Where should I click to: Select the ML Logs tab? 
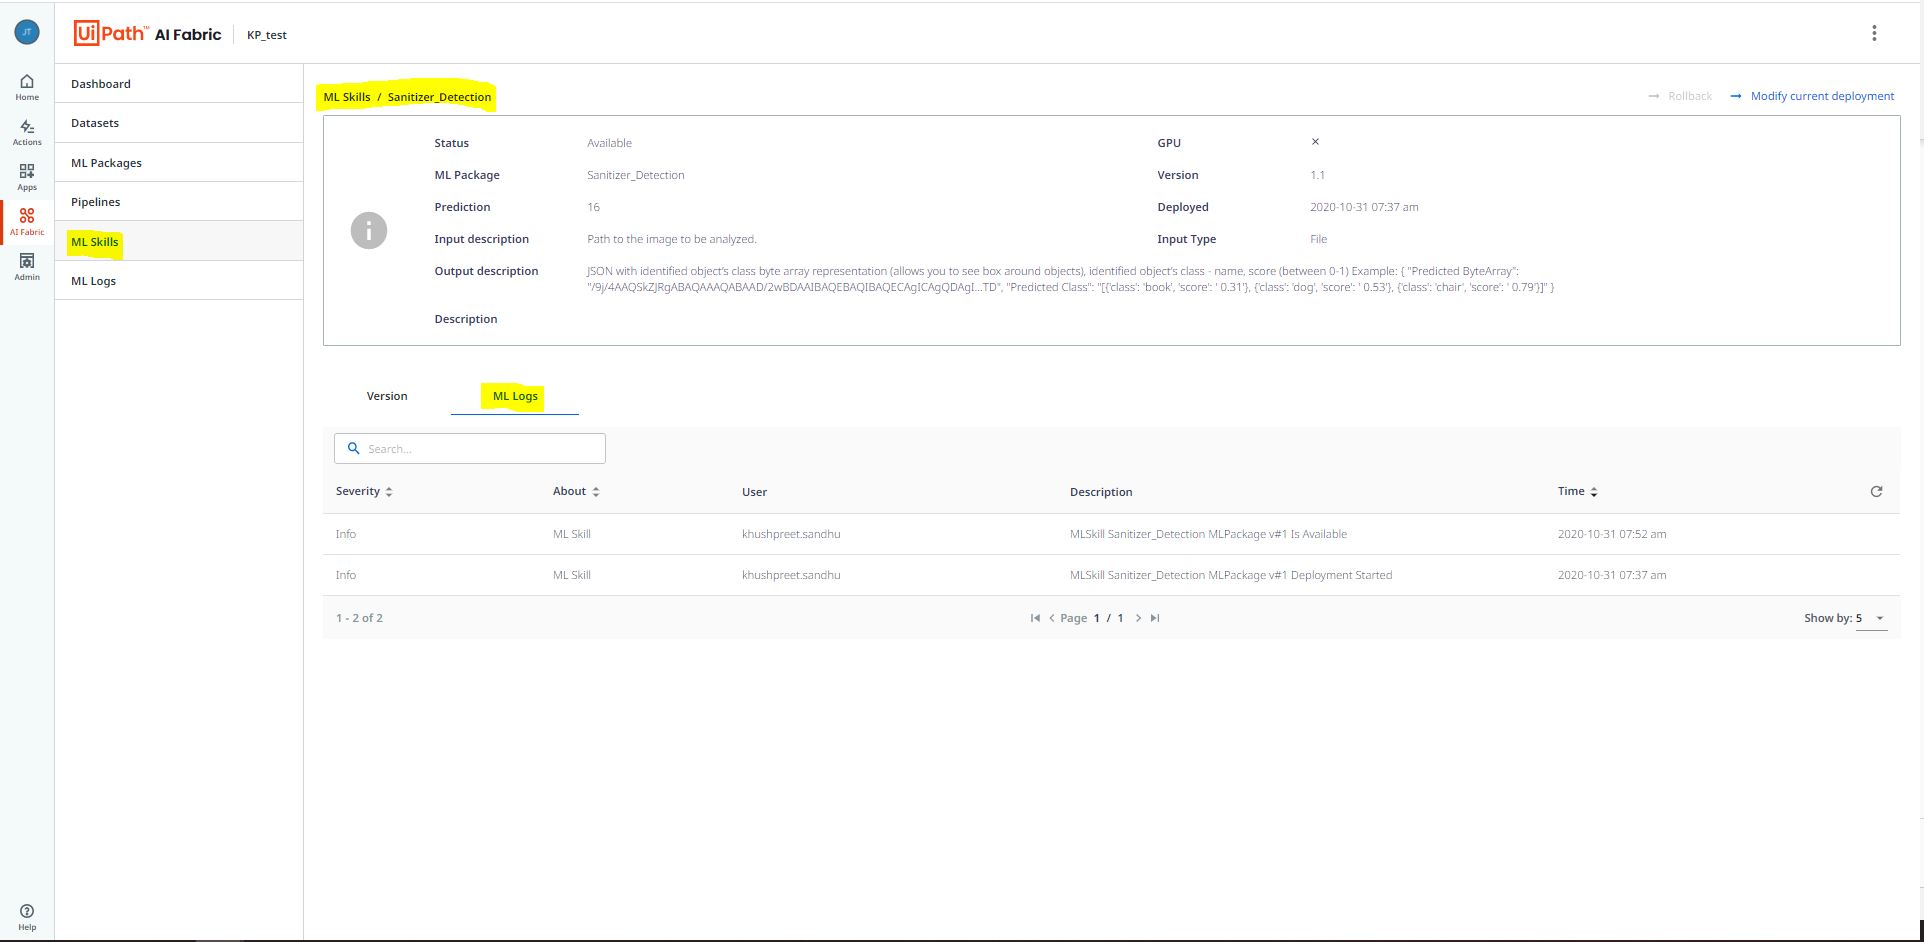point(515,396)
